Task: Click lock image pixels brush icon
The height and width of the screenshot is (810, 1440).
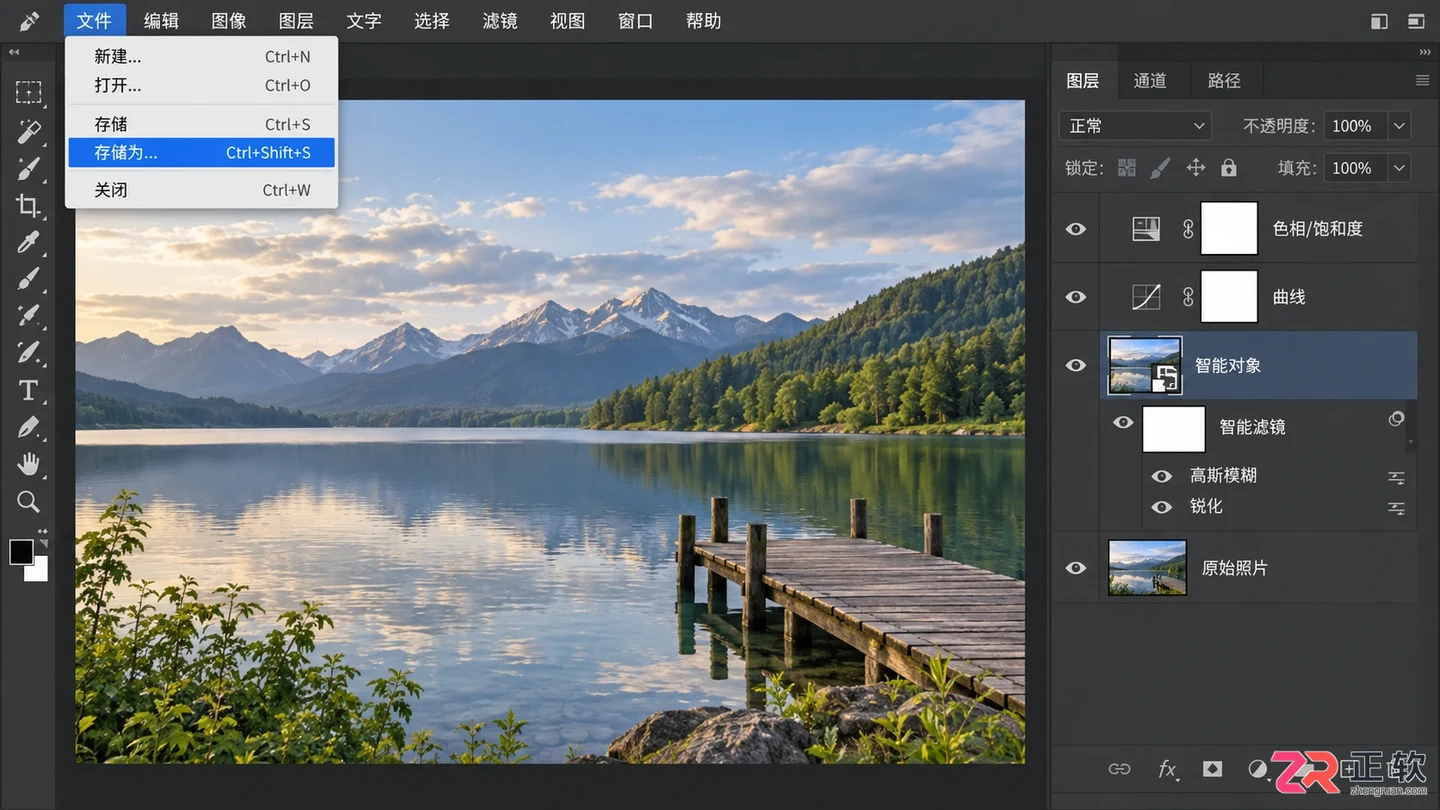Action: pos(1160,168)
